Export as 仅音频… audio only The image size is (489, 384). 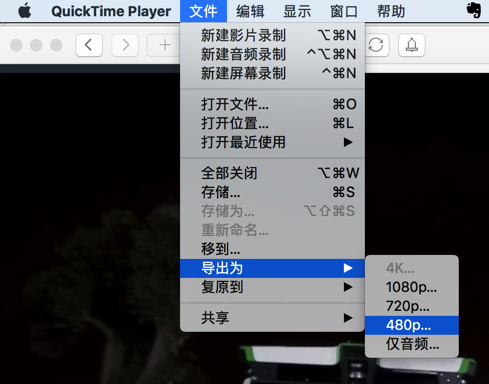click(412, 344)
